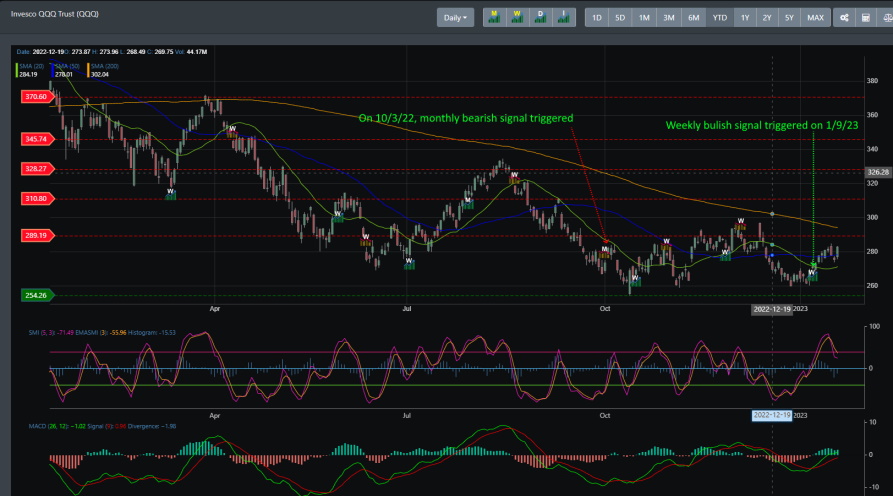Select the 5D time range
893x496 pixels.
coord(620,18)
